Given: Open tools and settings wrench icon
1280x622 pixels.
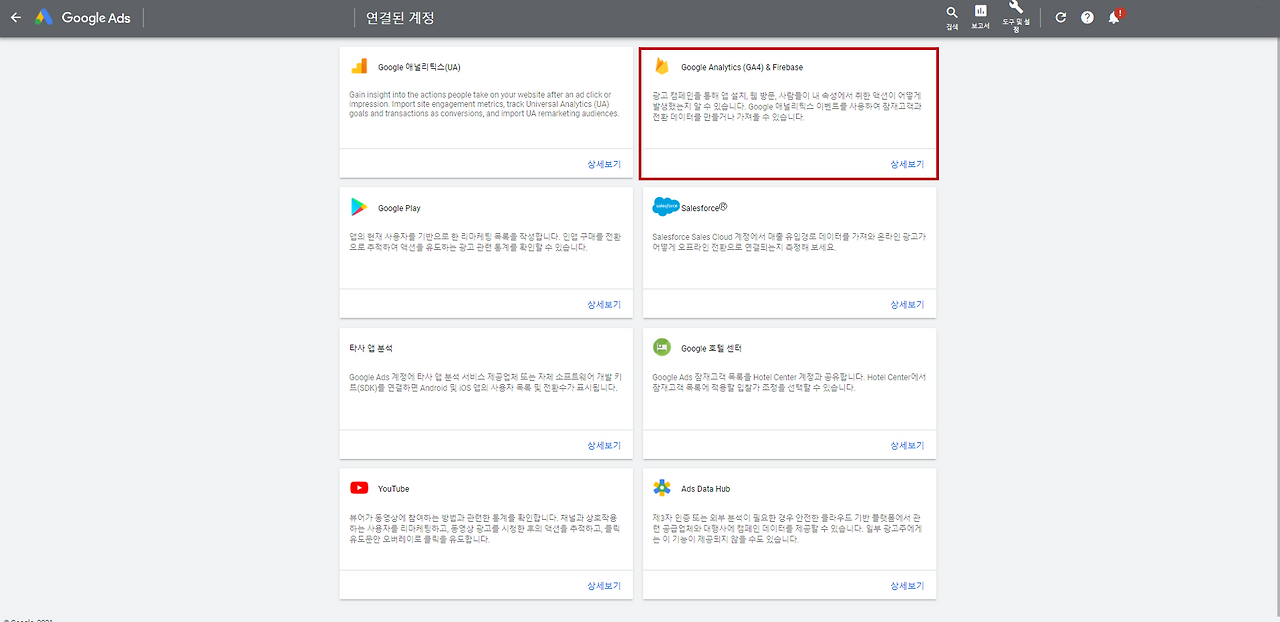Looking at the screenshot, I should 1016,8.
